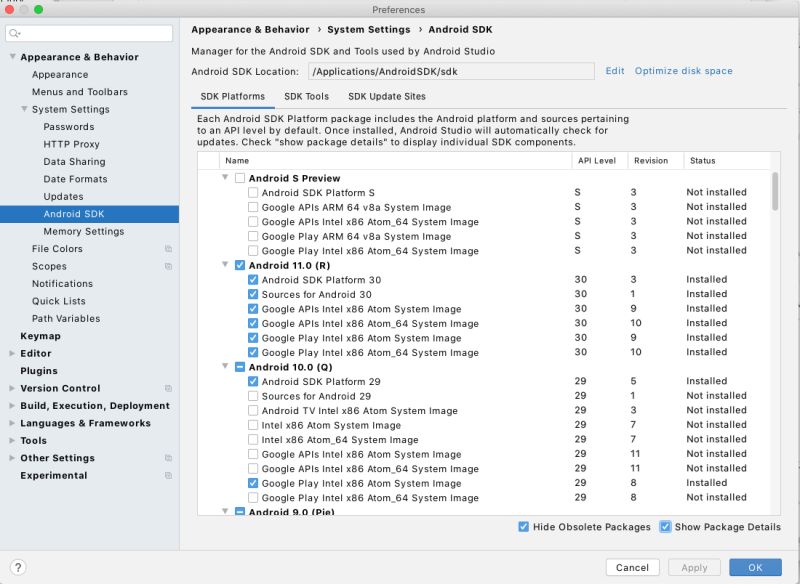Open Menus and Toolbars settings
Image resolution: width=800 pixels, height=584 pixels.
[80, 92]
